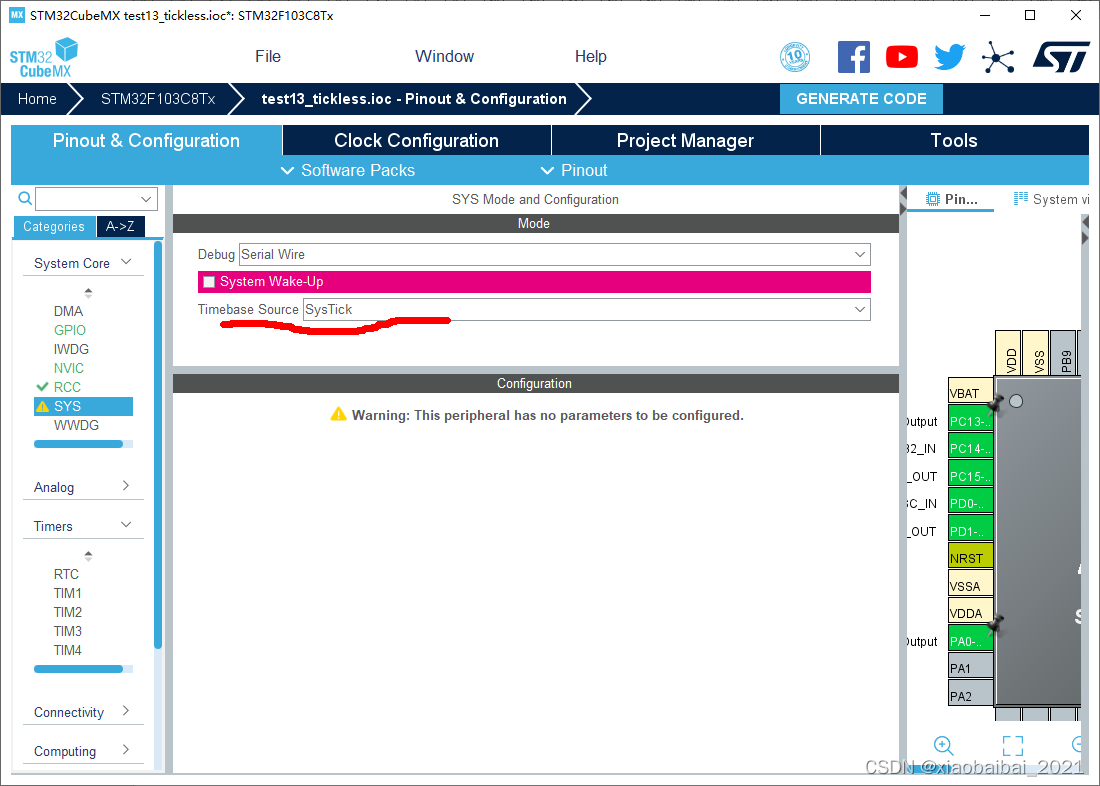Viewport: 1100px width, 786px height.
Task: Click the PC14 pin on chip
Action: [x=970, y=448]
